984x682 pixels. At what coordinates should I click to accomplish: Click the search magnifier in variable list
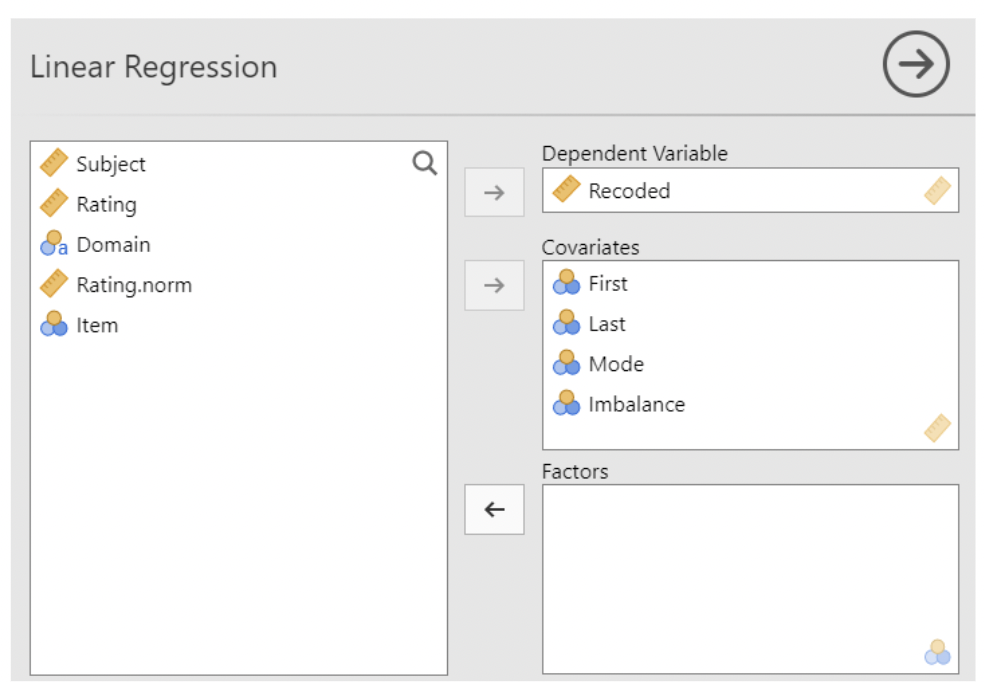point(425,164)
